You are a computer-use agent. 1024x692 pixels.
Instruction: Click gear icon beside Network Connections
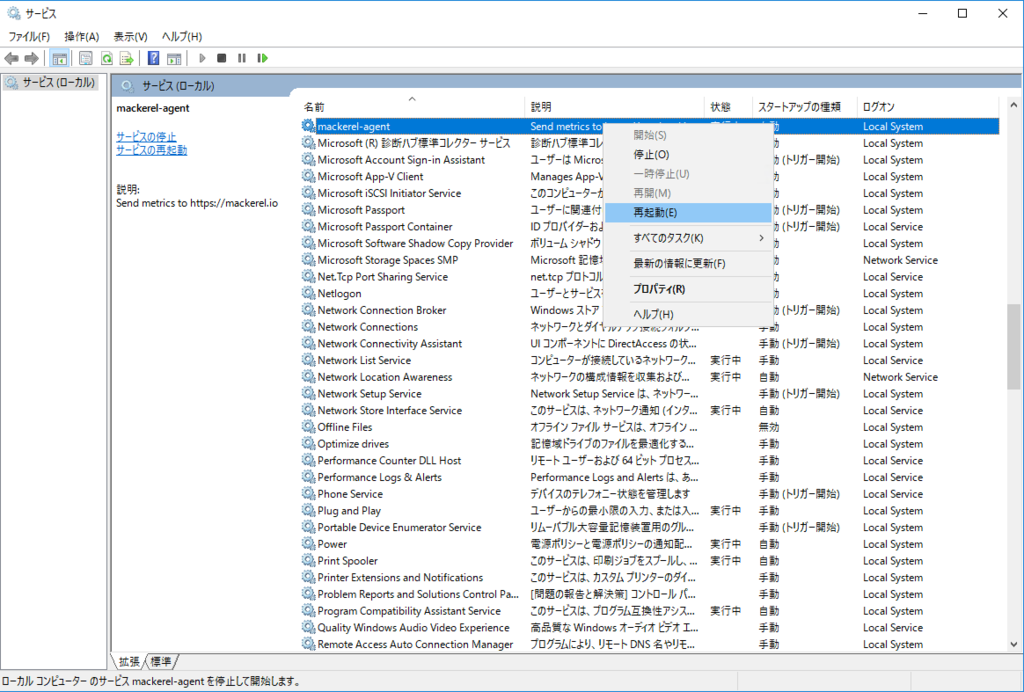point(308,326)
